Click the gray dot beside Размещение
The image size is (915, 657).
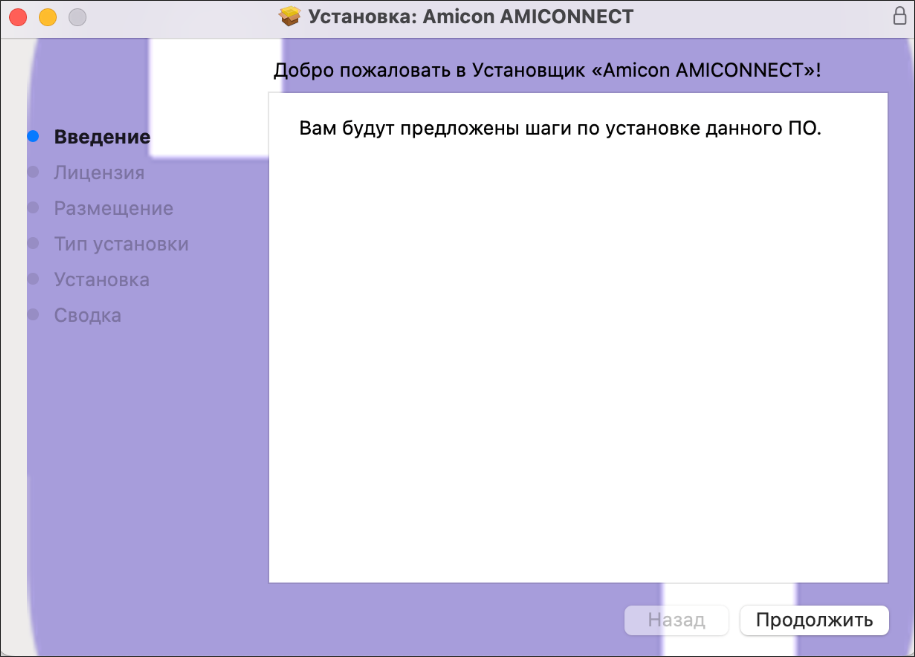[36, 207]
